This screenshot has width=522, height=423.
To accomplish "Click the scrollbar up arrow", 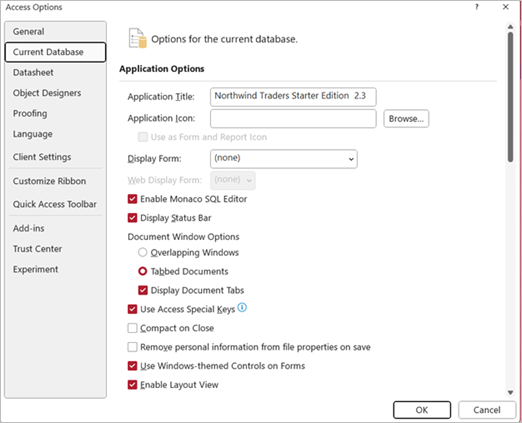I will (510, 27).
